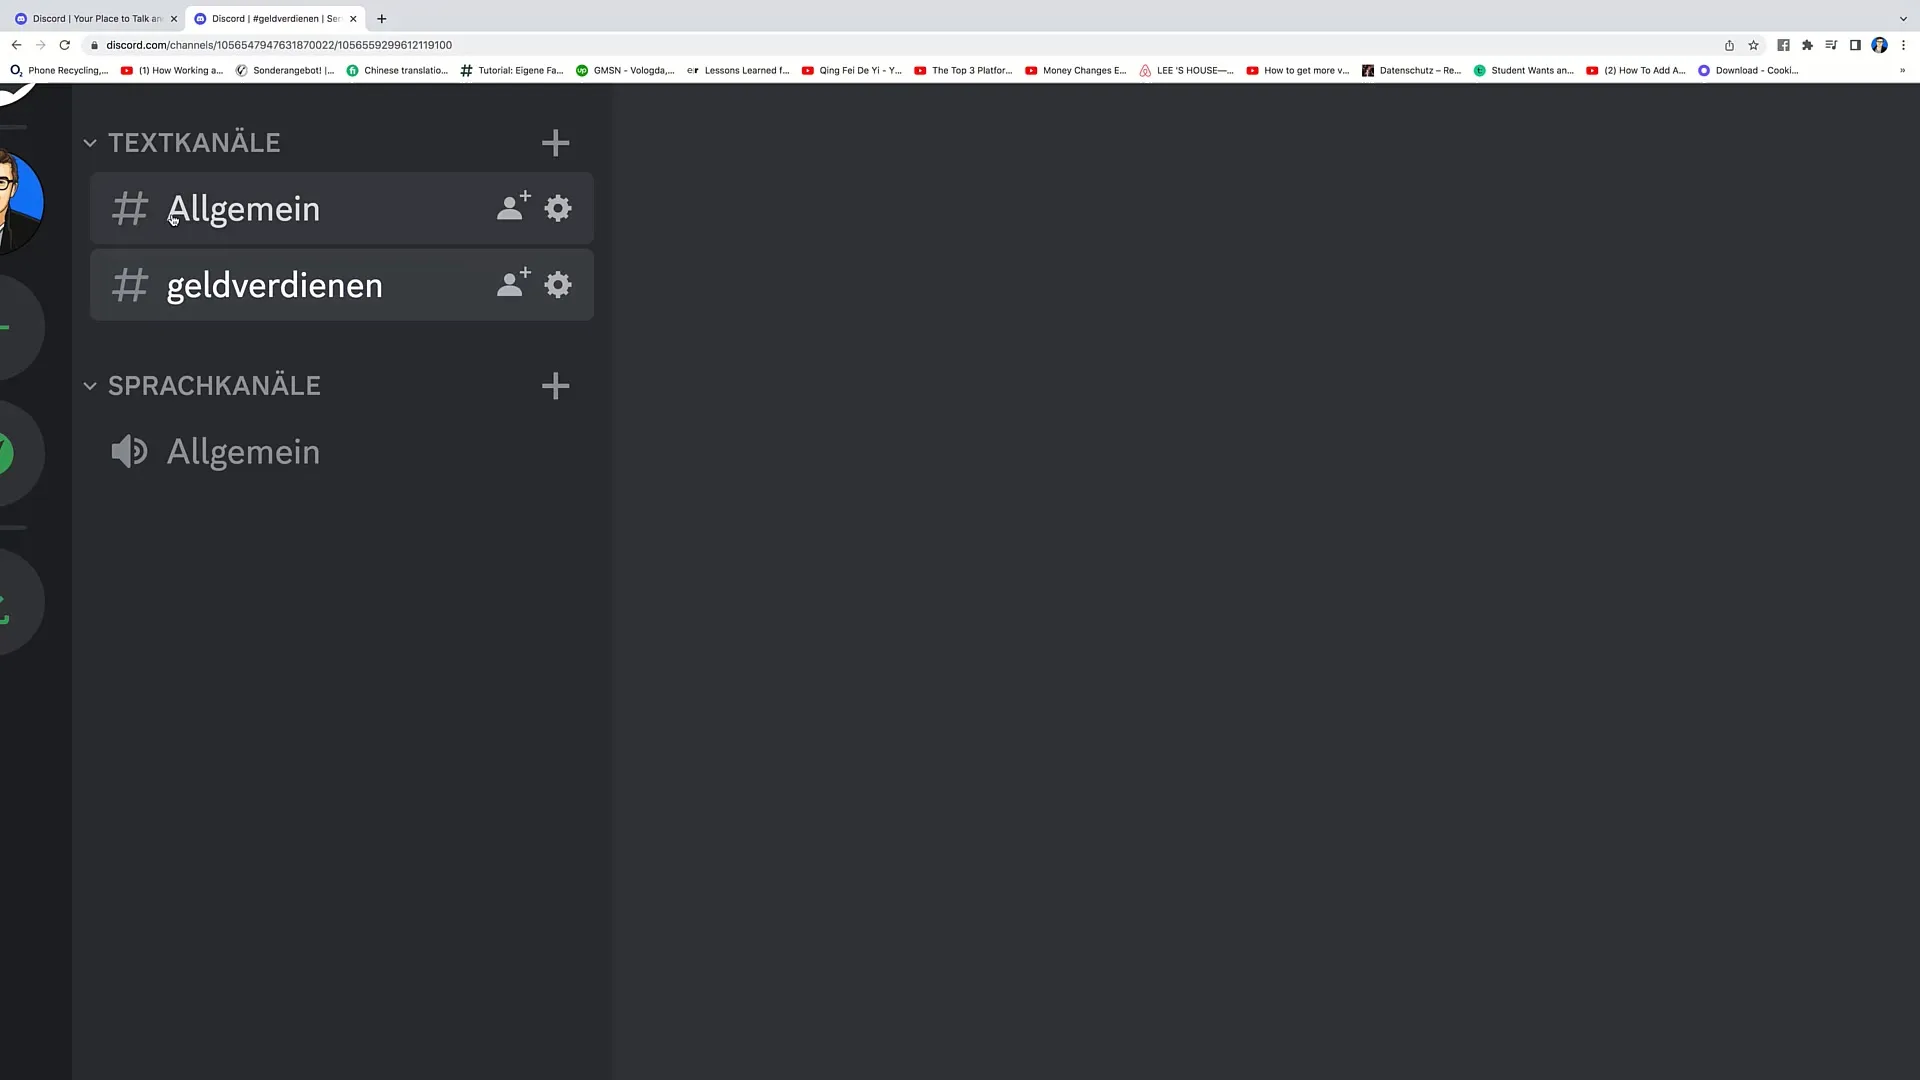The width and height of the screenshot is (1920, 1080).
Task: Open the Facebook-style extension icon
Action: click(x=1783, y=45)
